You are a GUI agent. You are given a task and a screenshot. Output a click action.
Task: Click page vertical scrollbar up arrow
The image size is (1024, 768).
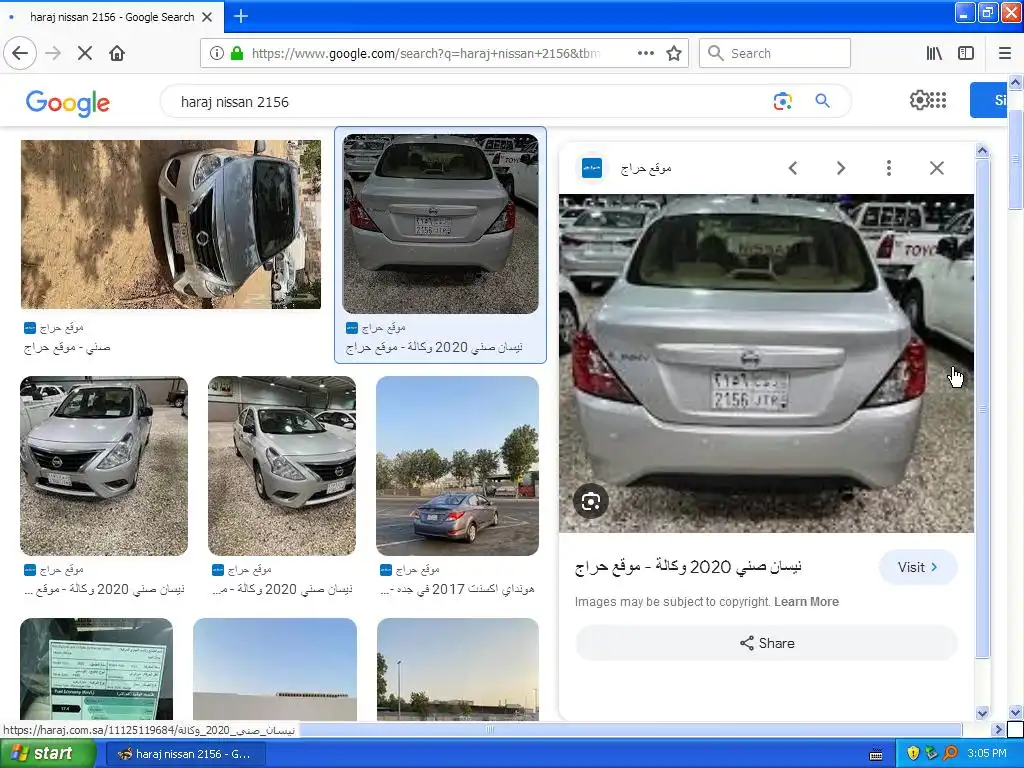1016,82
